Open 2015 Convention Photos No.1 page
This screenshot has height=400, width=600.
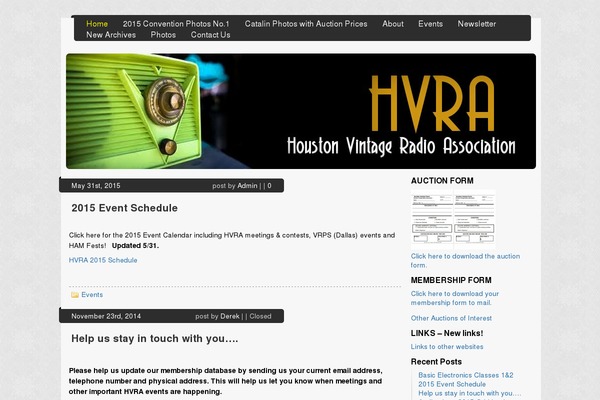click(176, 24)
